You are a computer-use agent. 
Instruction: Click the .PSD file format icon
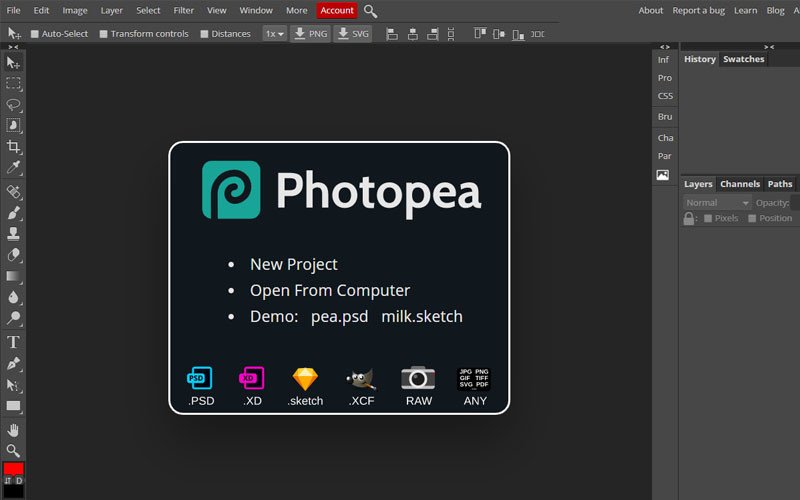[200, 378]
